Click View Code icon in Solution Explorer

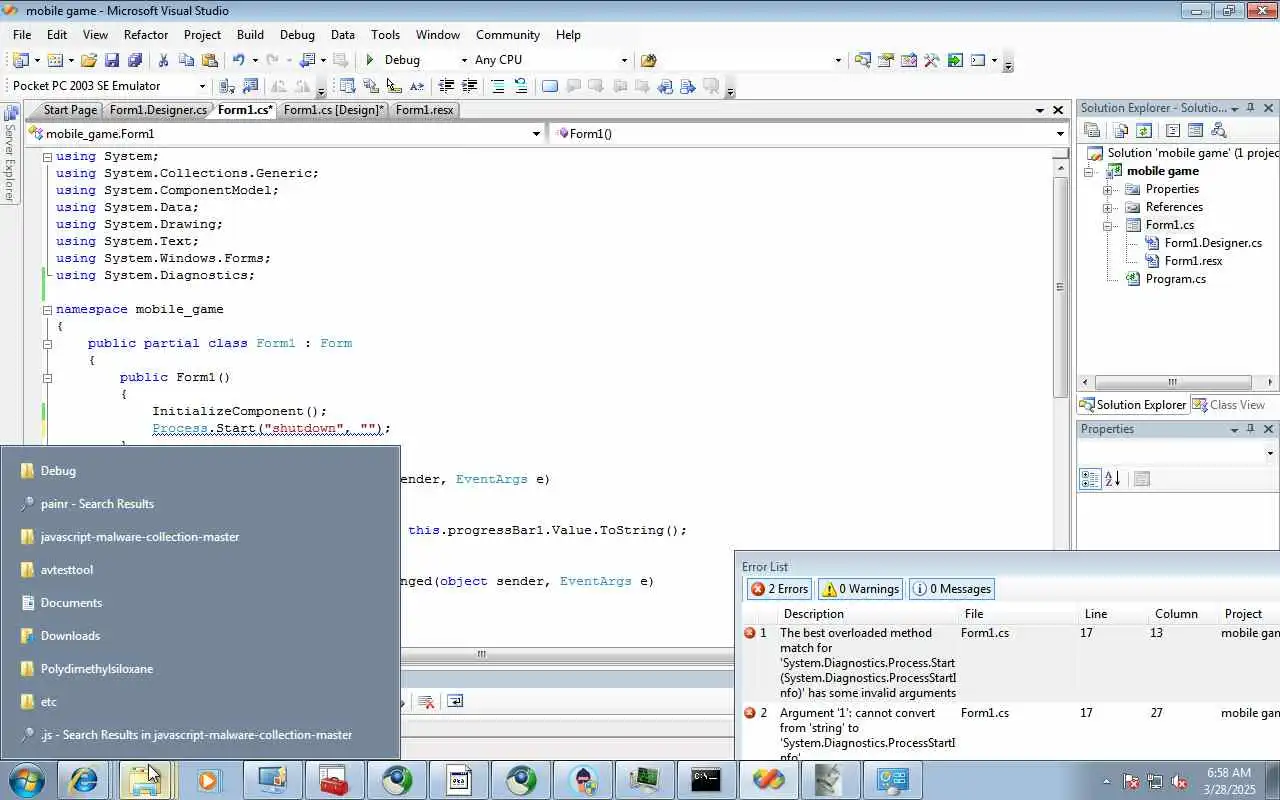pyautogui.click(x=1173, y=130)
